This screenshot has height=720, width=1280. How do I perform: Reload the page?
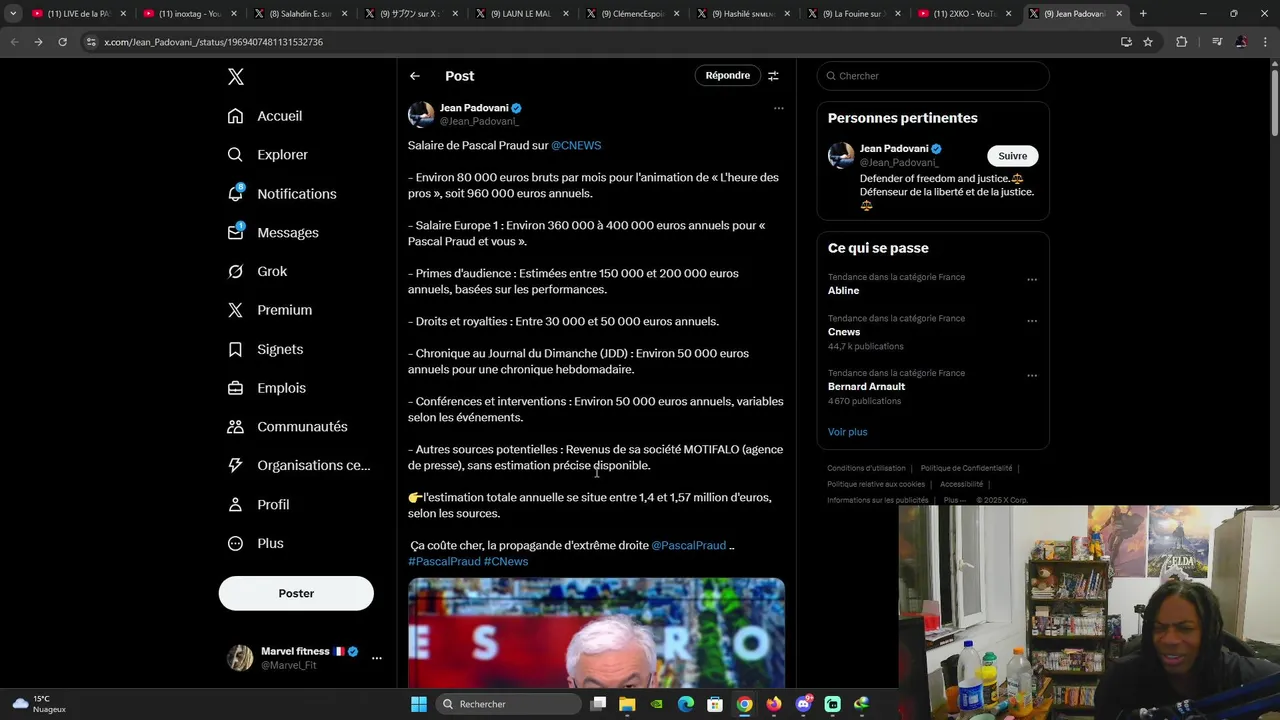coord(62,42)
